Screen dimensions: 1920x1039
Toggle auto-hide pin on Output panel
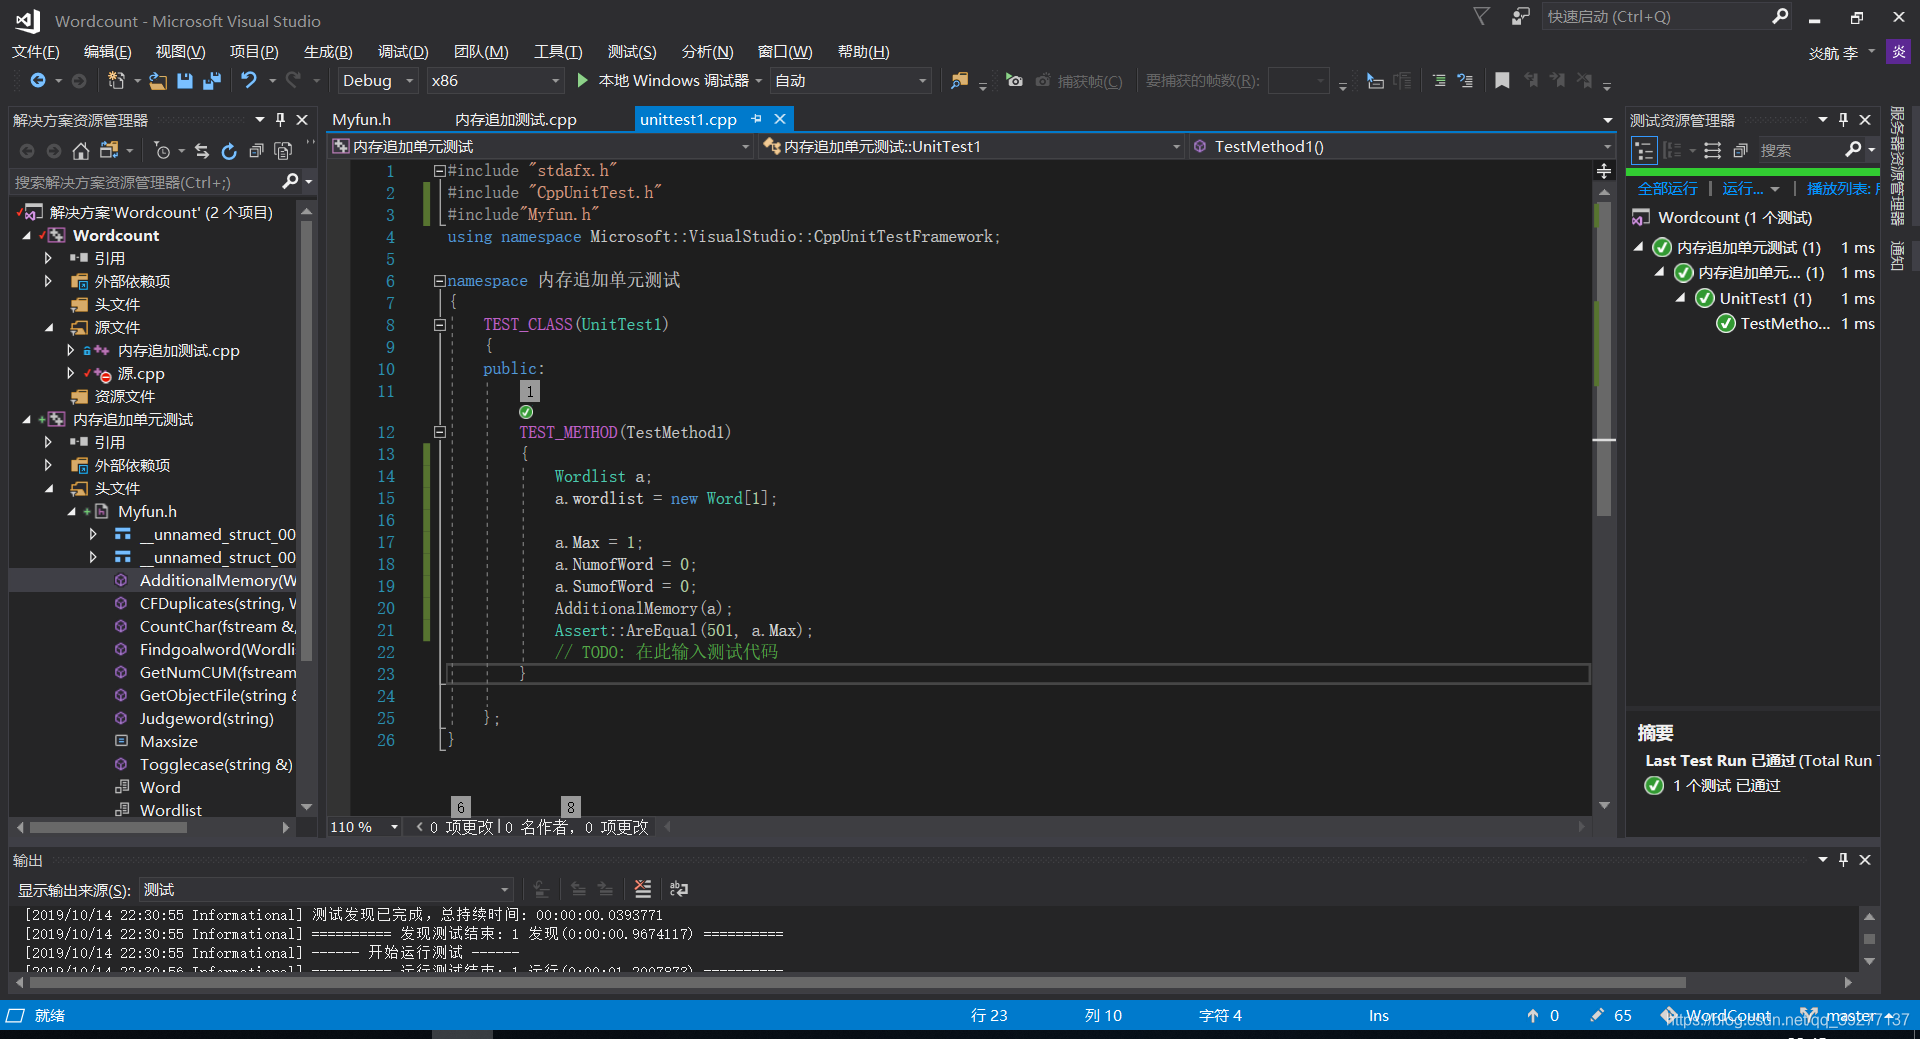coord(1843,860)
